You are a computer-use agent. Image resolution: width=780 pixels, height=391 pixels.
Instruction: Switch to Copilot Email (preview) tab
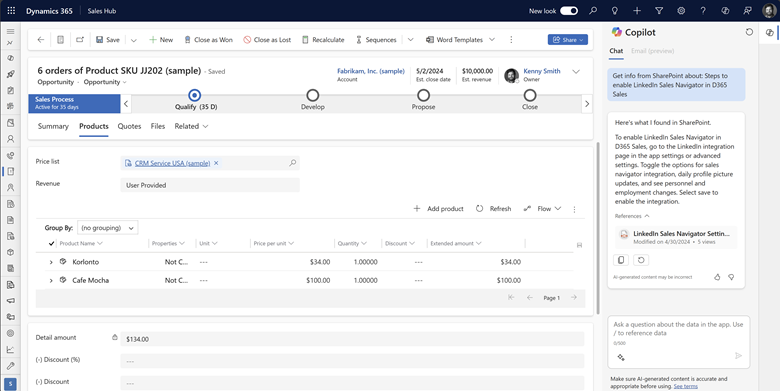click(x=653, y=51)
